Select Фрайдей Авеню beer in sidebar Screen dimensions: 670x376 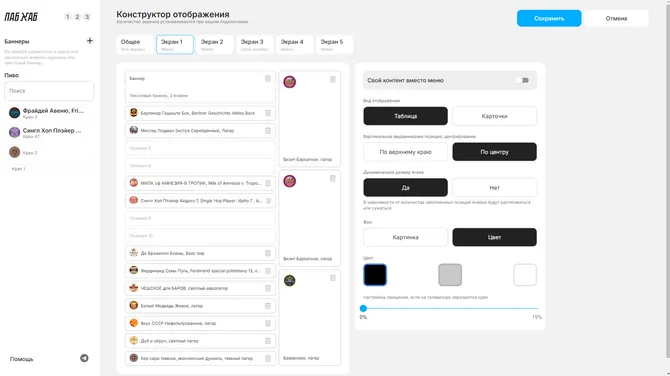tap(49, 113)
